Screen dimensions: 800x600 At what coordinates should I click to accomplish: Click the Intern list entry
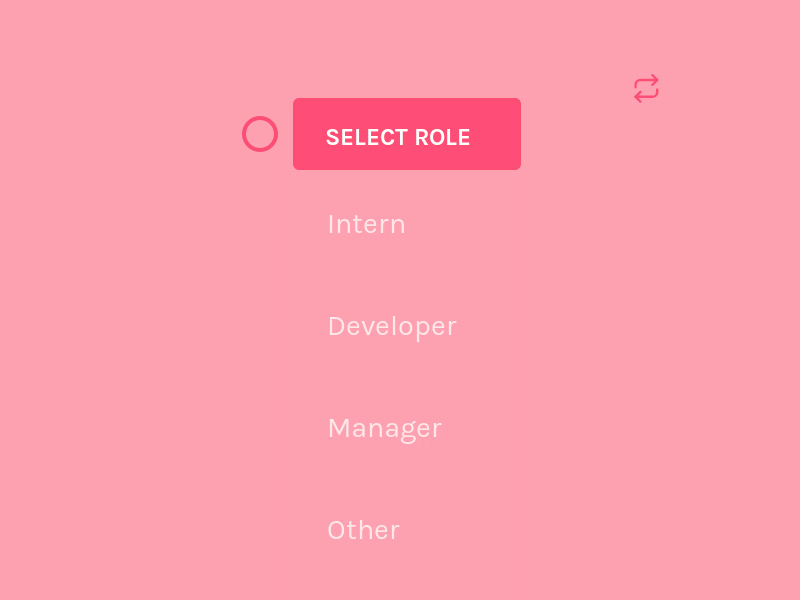pyautogui.click(x=366, y=224)
